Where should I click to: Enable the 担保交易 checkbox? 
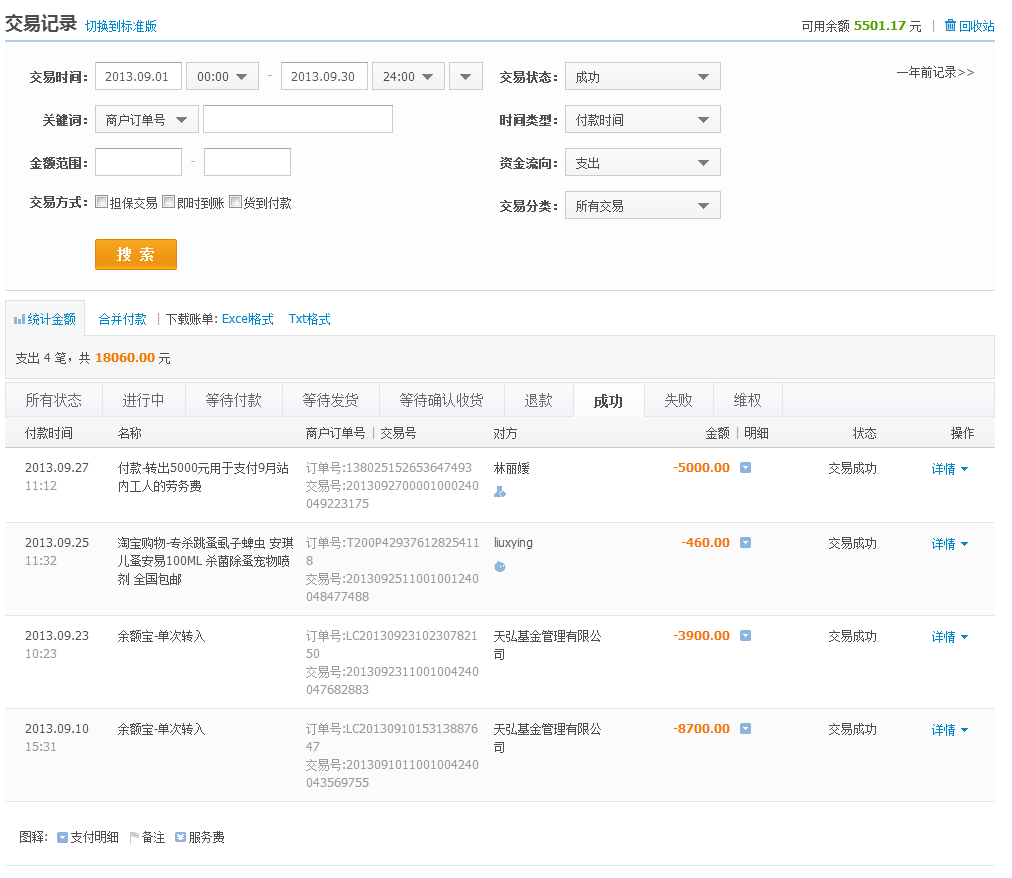pos(102,202)
